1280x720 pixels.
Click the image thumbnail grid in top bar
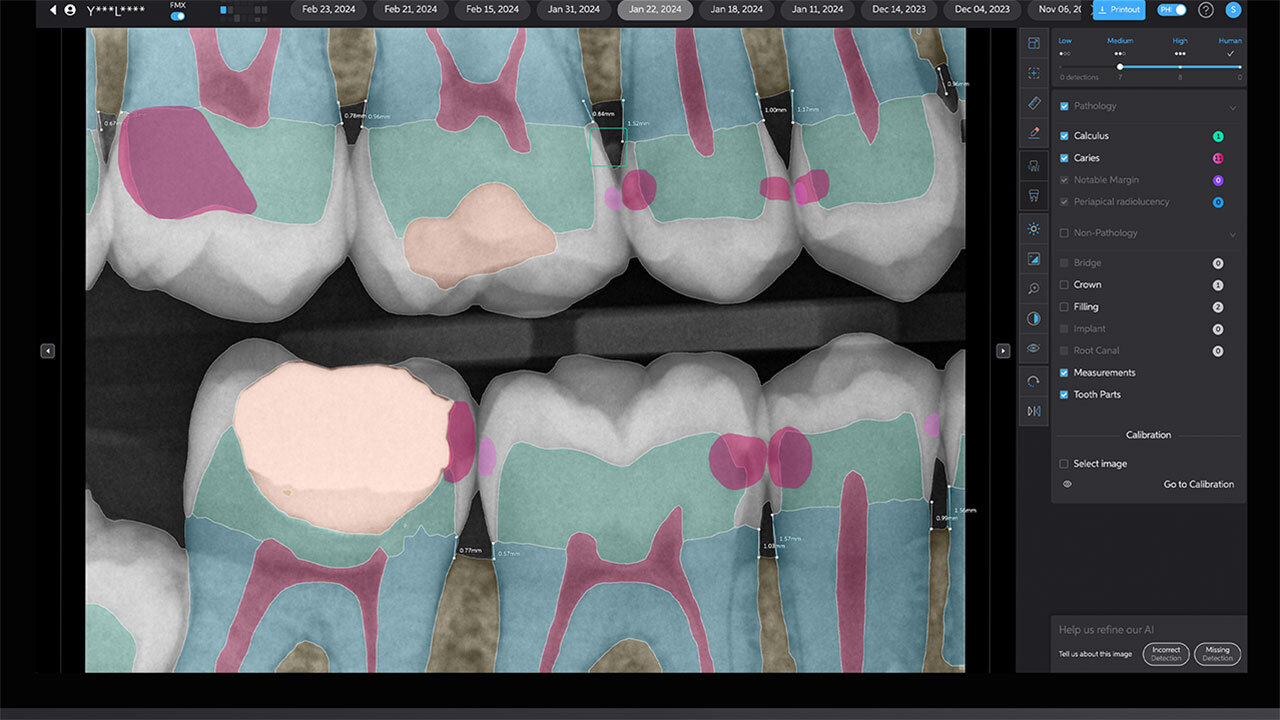pos(243,13)
